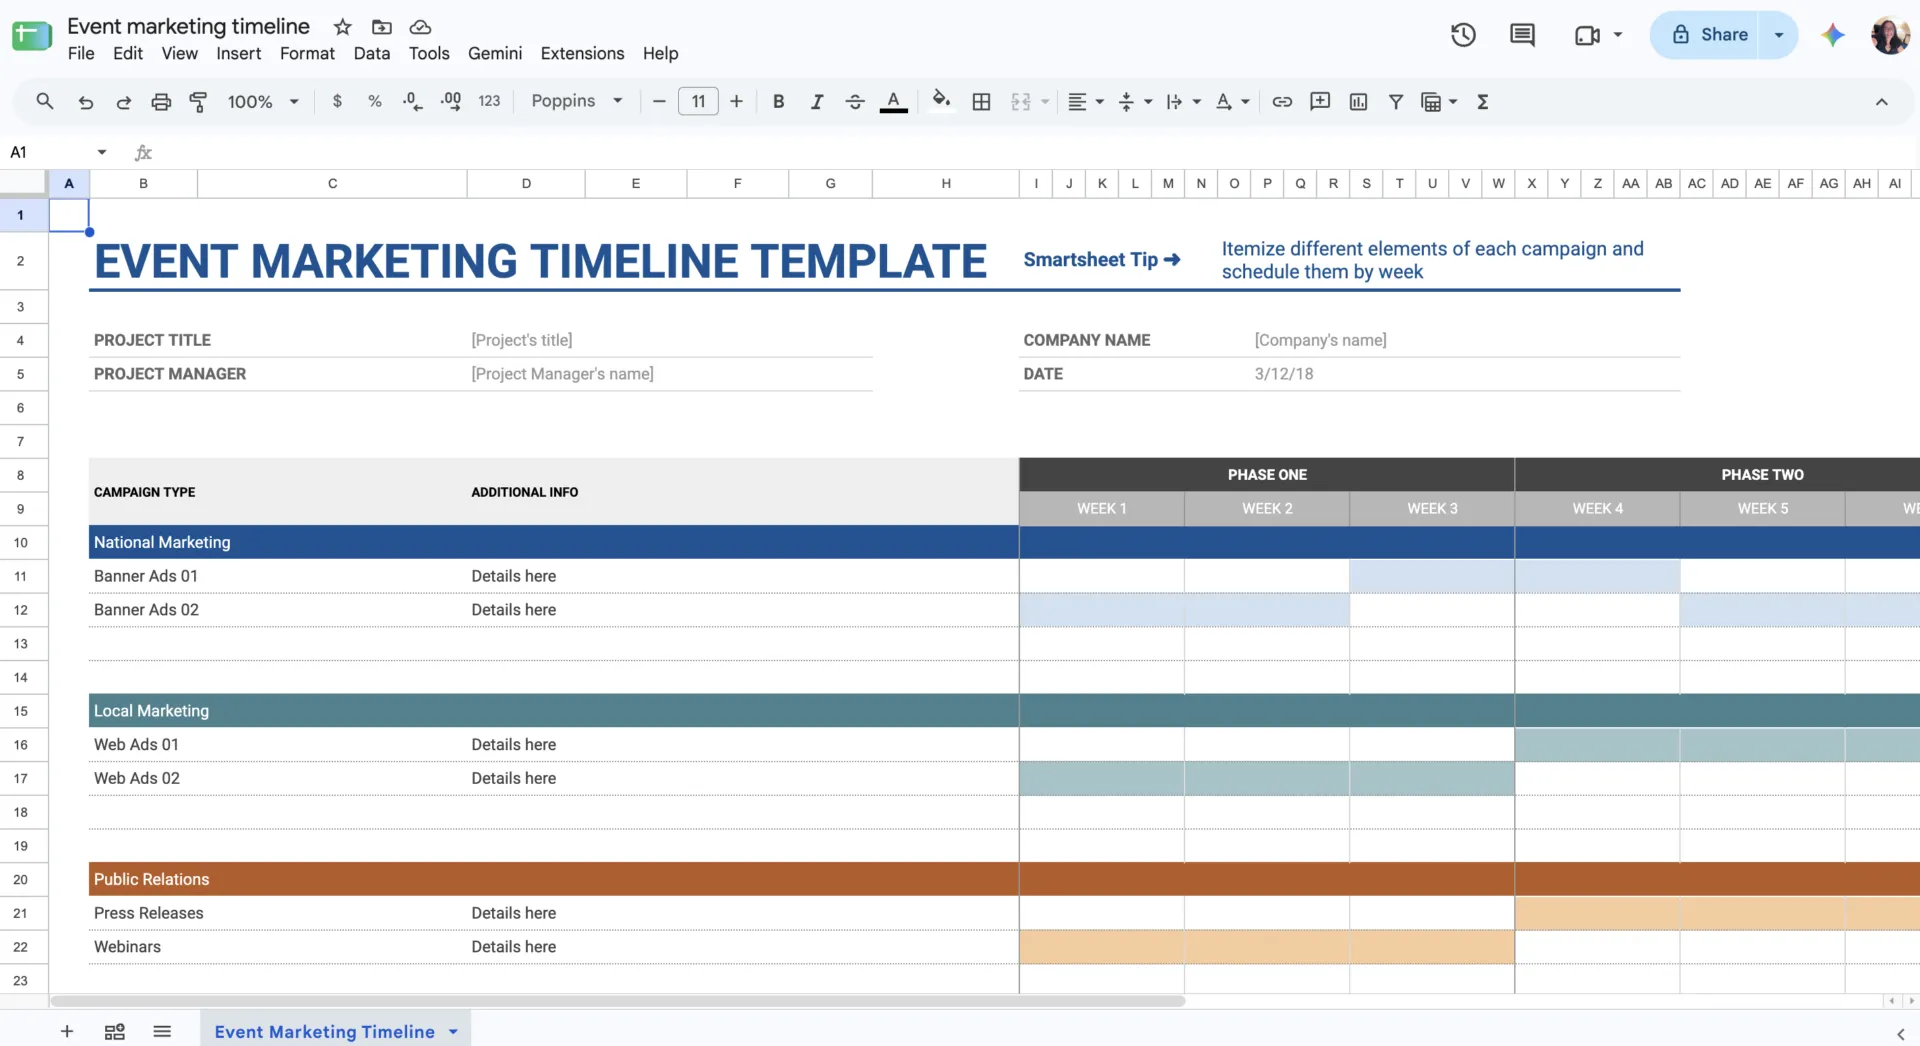Open the fill color bucket picker
This screenshot has width=1920, height=1046.
click(941, 101)
